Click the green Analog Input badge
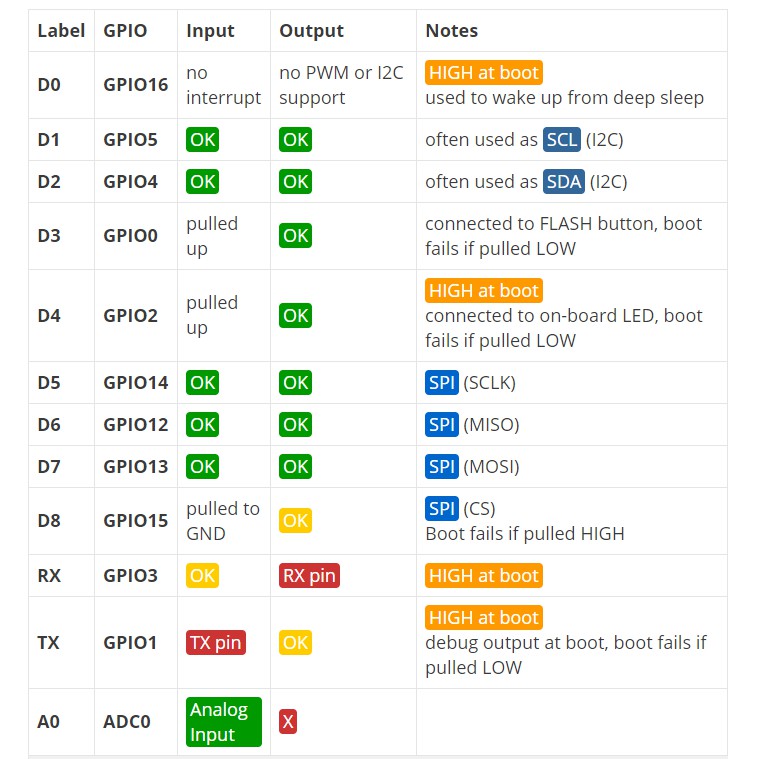 click(x=224, y=722)
